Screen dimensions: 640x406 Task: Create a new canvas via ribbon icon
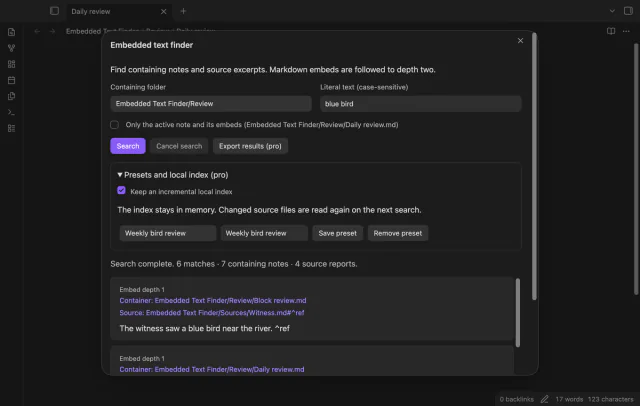tap(11, 64)
